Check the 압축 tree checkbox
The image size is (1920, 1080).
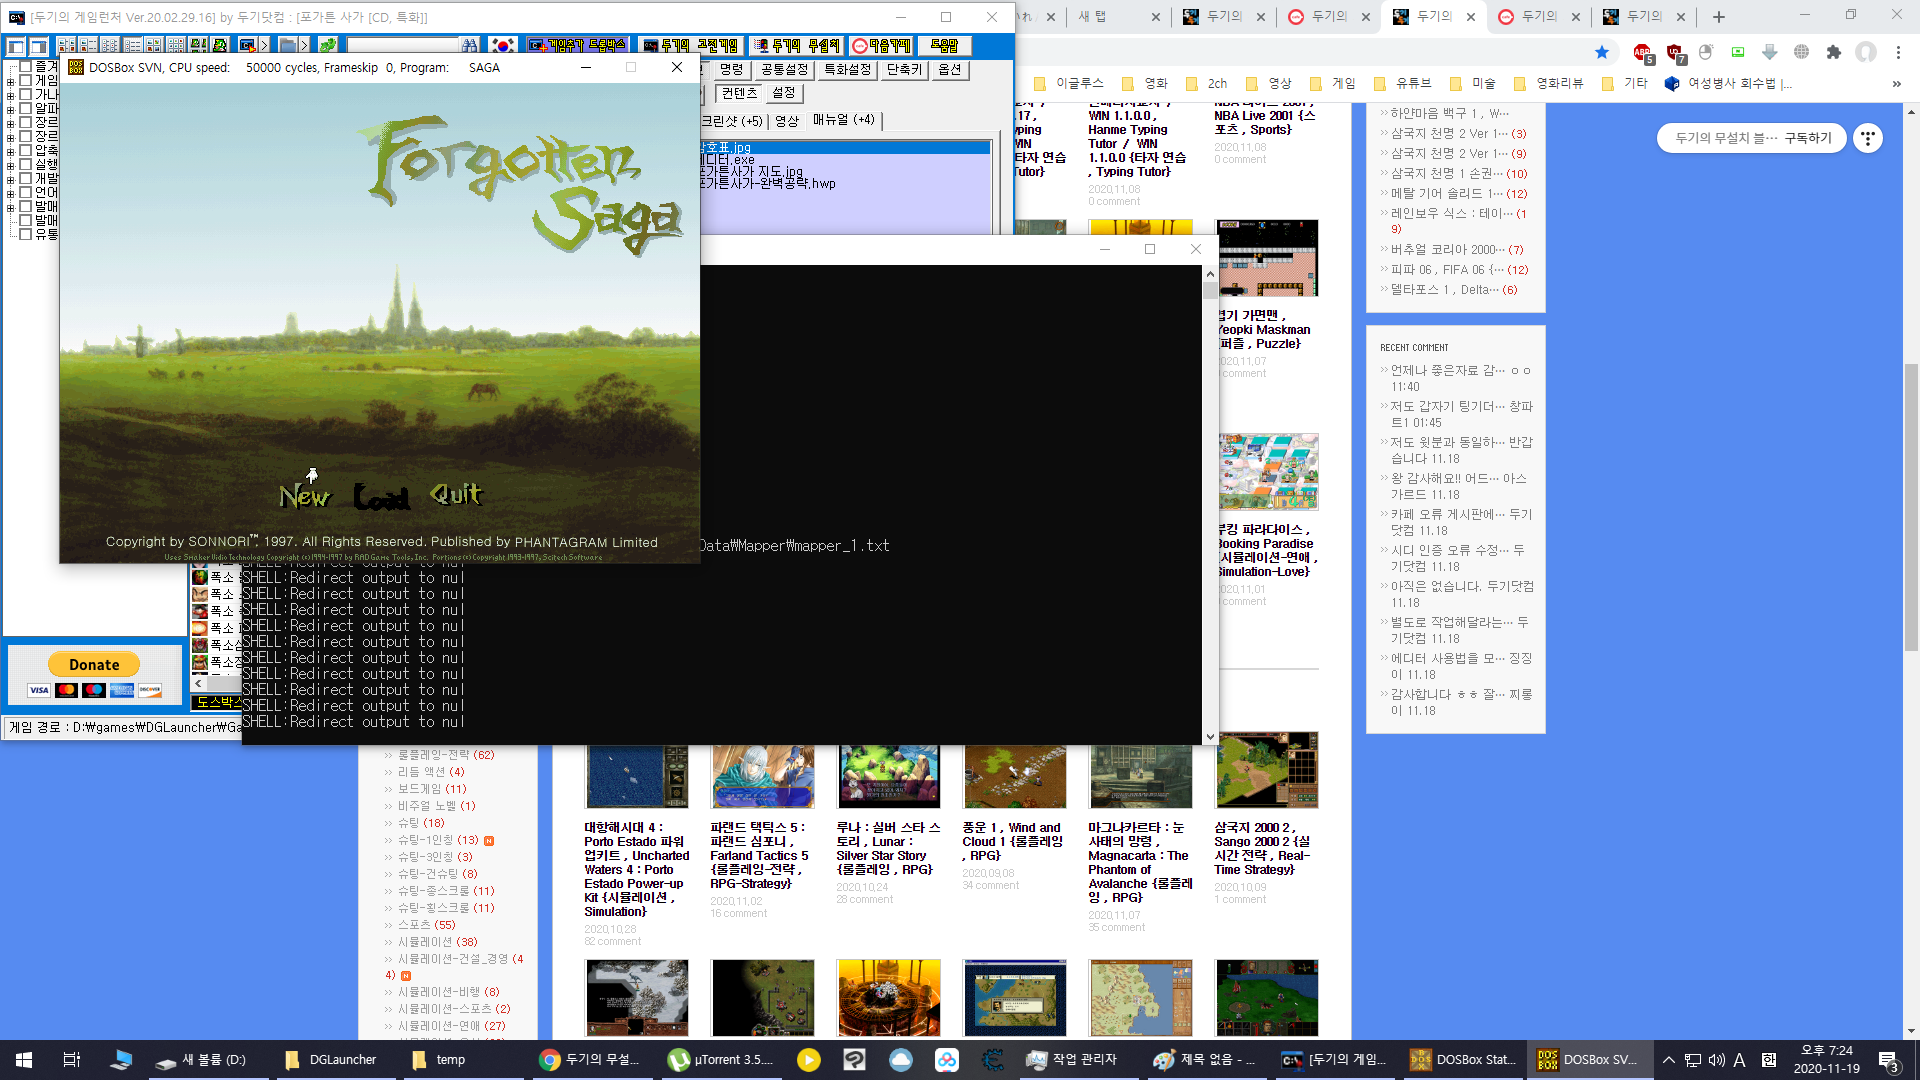pyautogui.click(x=26, y=150)
